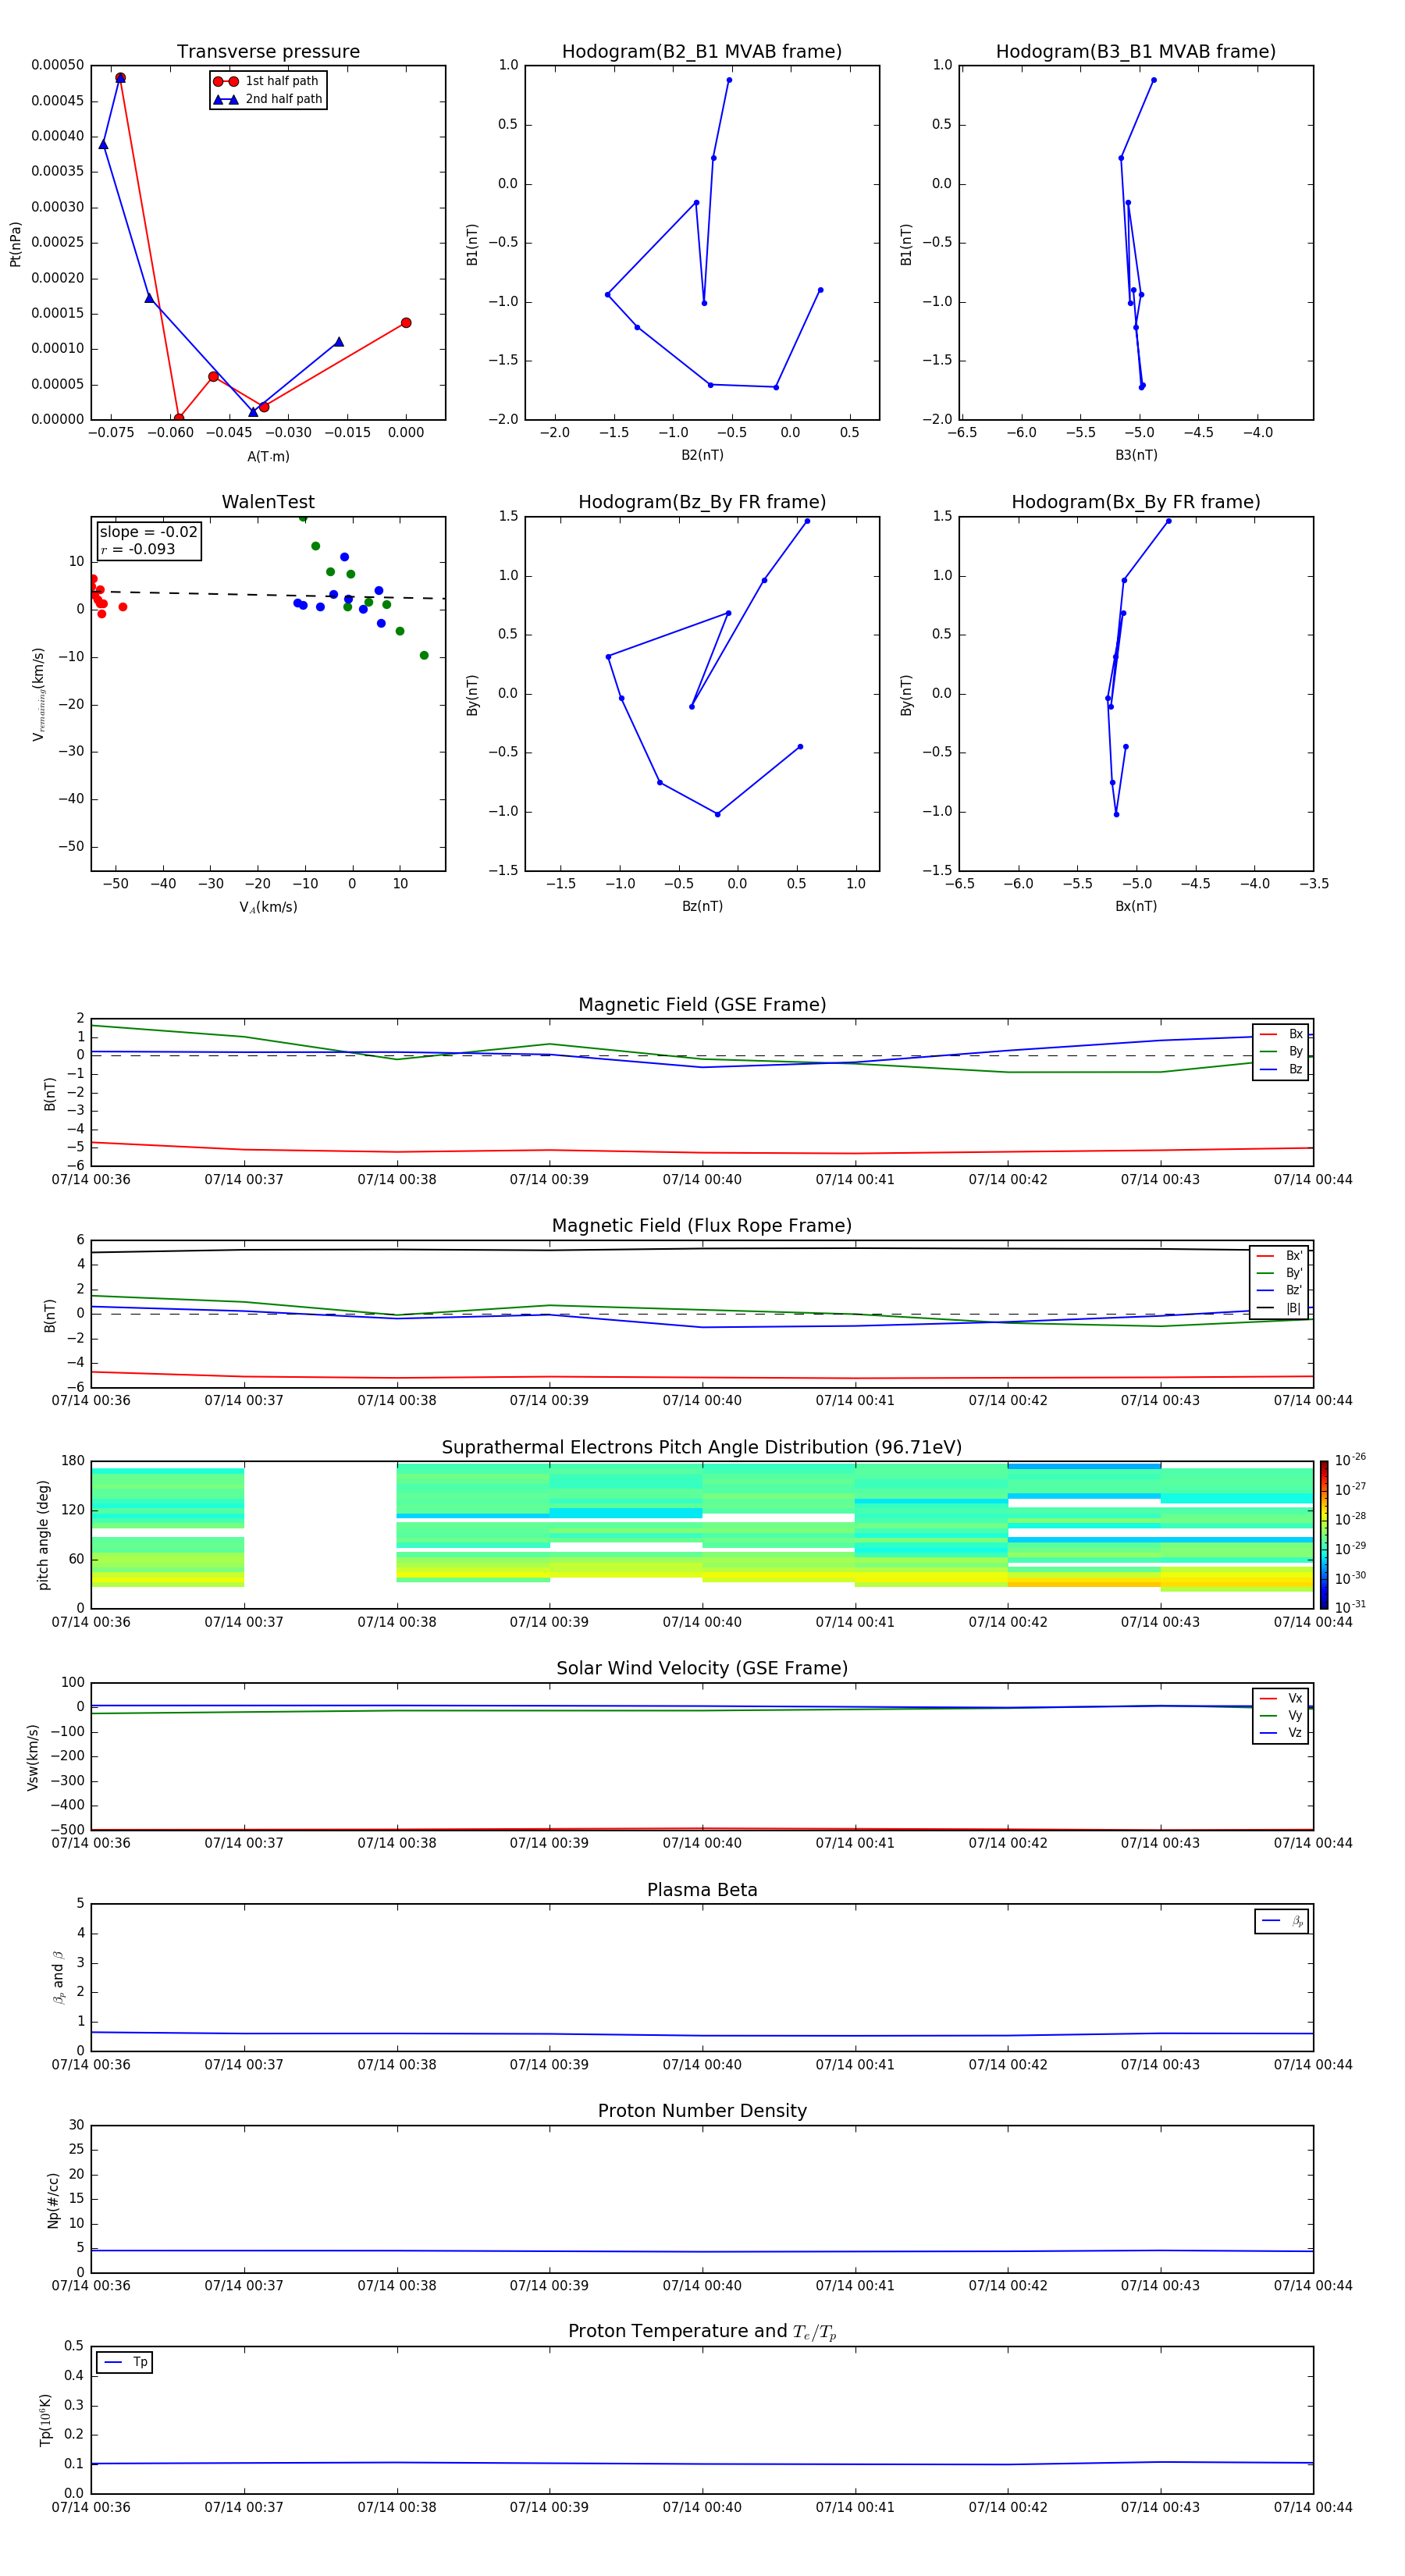Click the Tp legend in Proton Temperature plot
Image resolution: width=1405 pixels, height=2576 pixels.
pyautogui.click(x=125, y=2363)
